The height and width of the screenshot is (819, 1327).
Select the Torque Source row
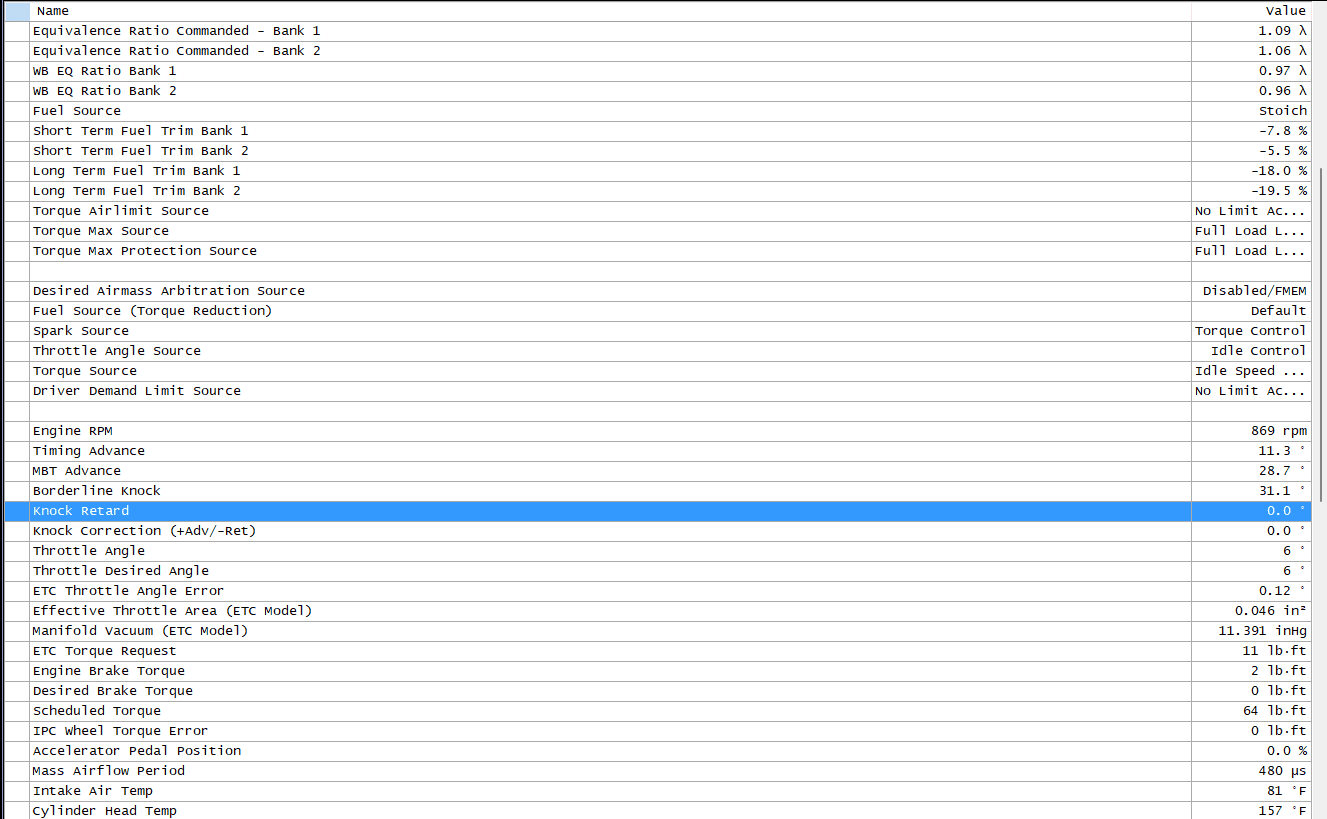[x=658, y=371]
